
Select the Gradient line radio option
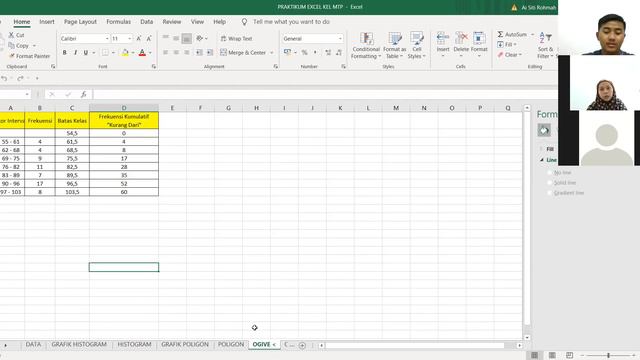click(x=549, y=193)
